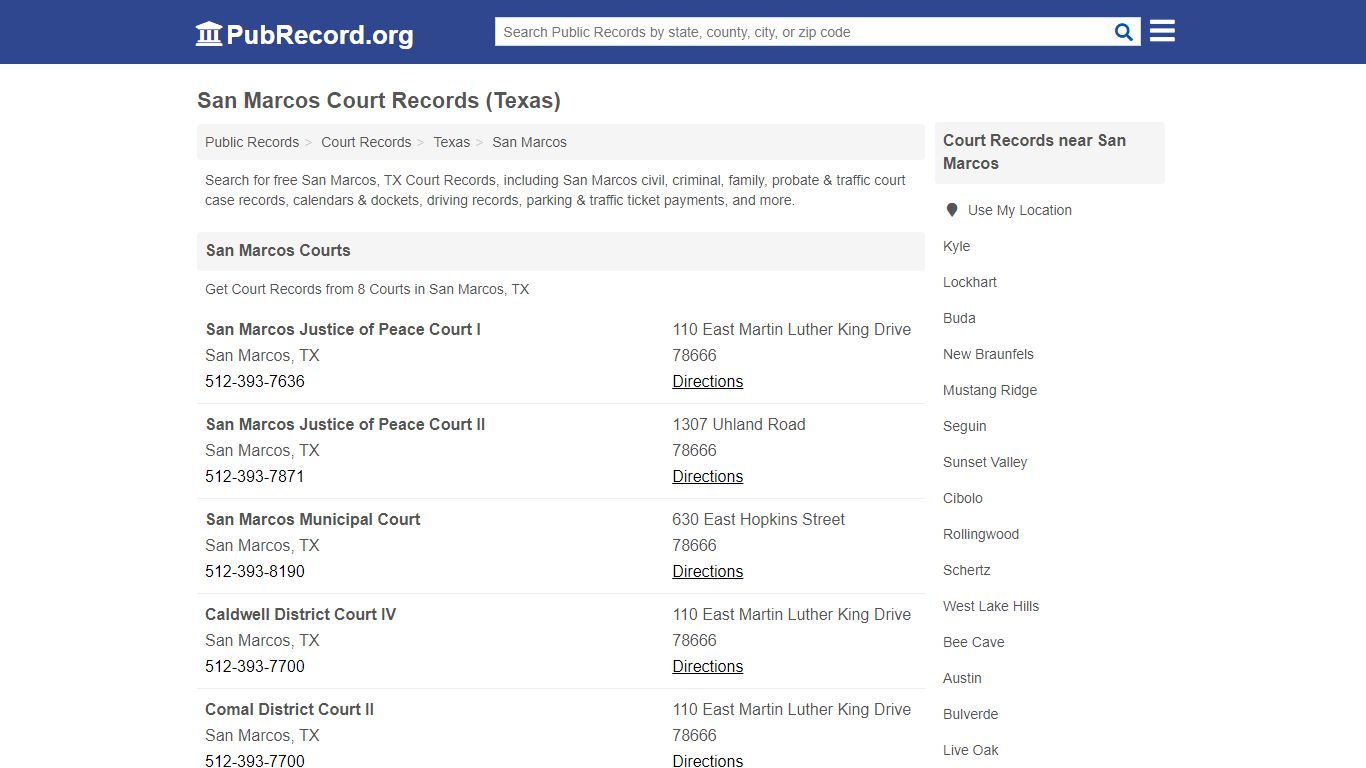Image resolution: width=1366 pixels, height=768 pixels.
Task: Get directions to Caldwell District Court IV
Action: pyautogui.click(x=707, y=666)
